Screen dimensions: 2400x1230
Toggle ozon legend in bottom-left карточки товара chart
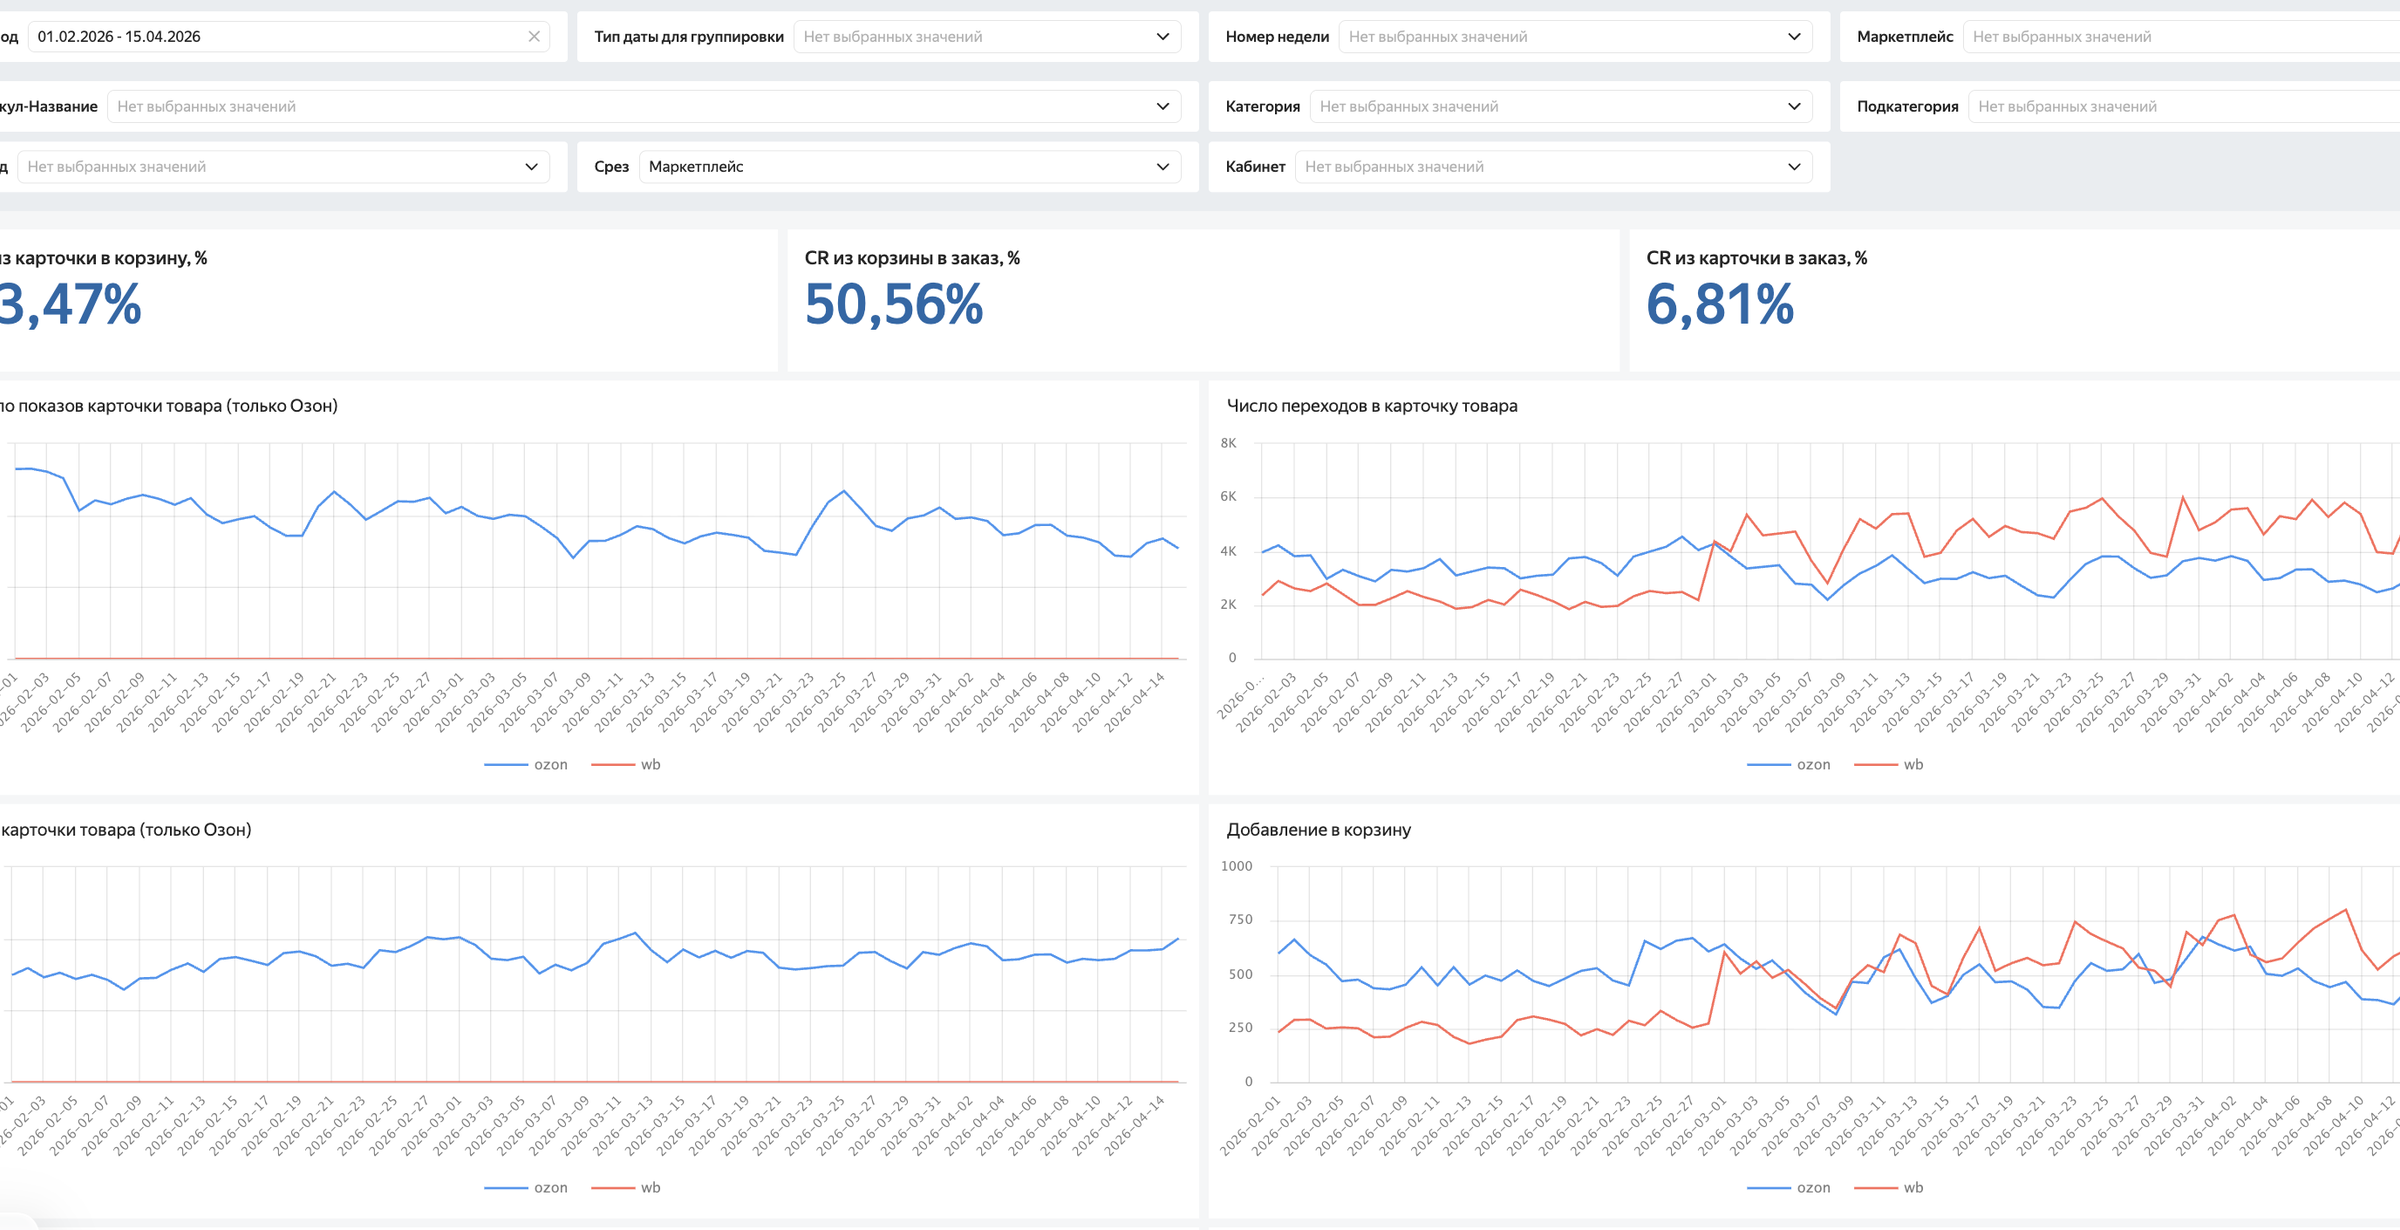[527, 1188]
